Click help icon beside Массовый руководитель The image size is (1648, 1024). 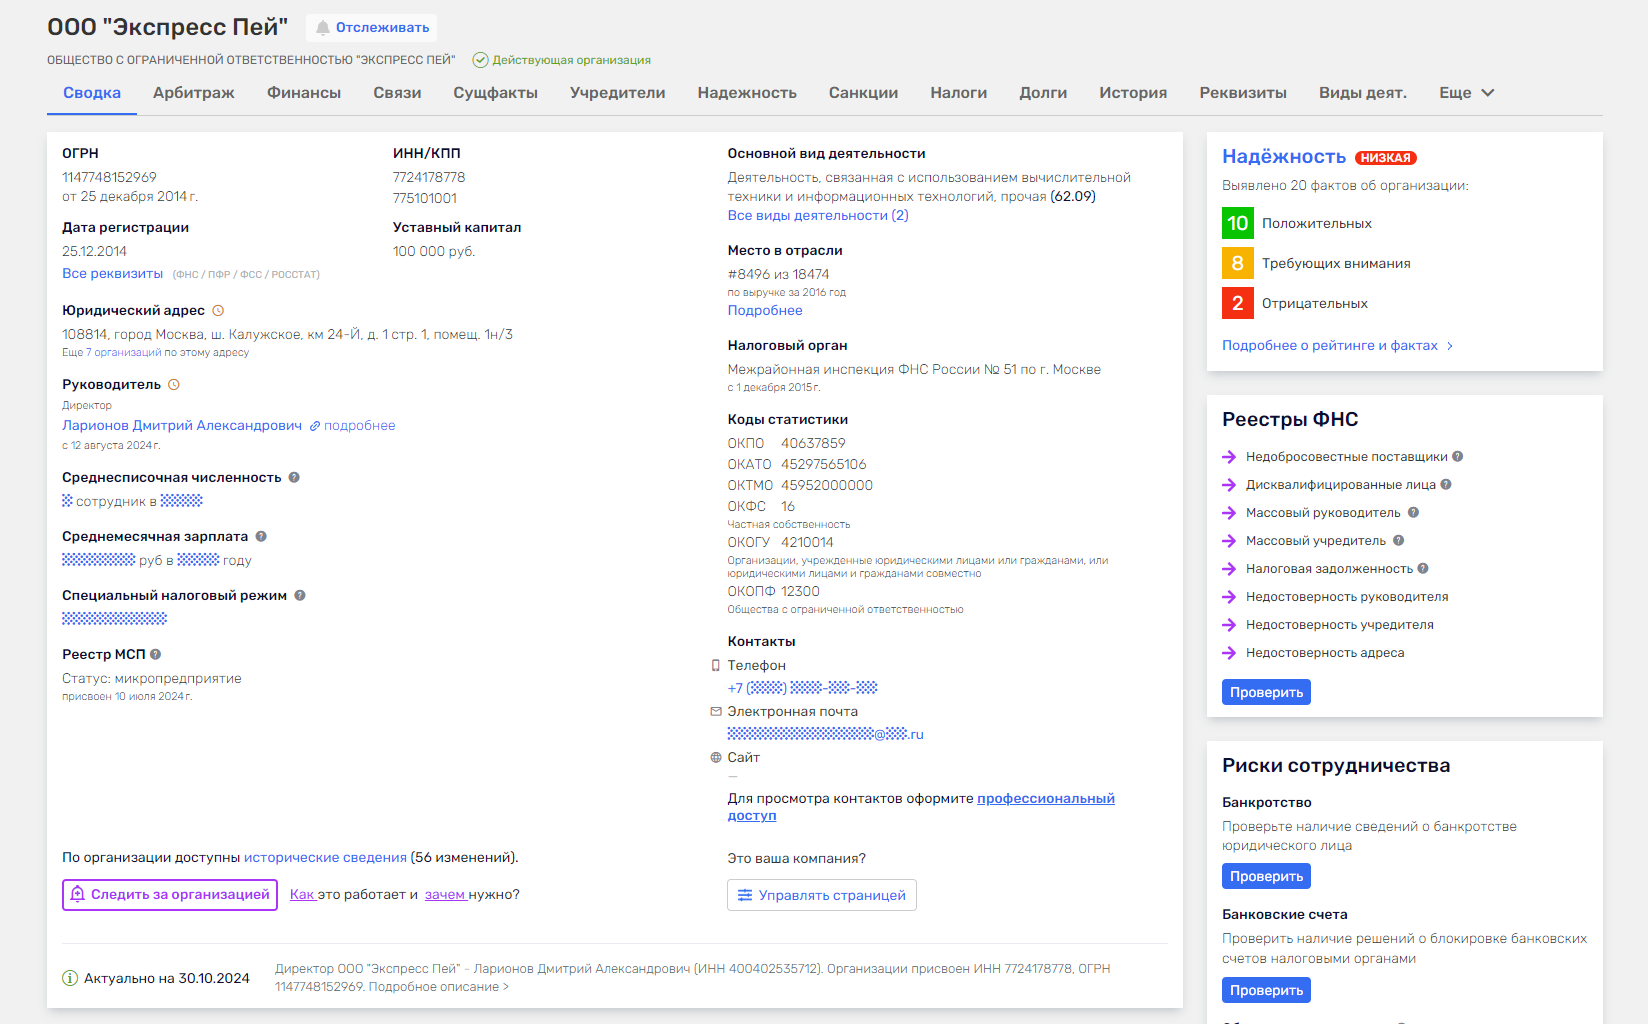1413,513
